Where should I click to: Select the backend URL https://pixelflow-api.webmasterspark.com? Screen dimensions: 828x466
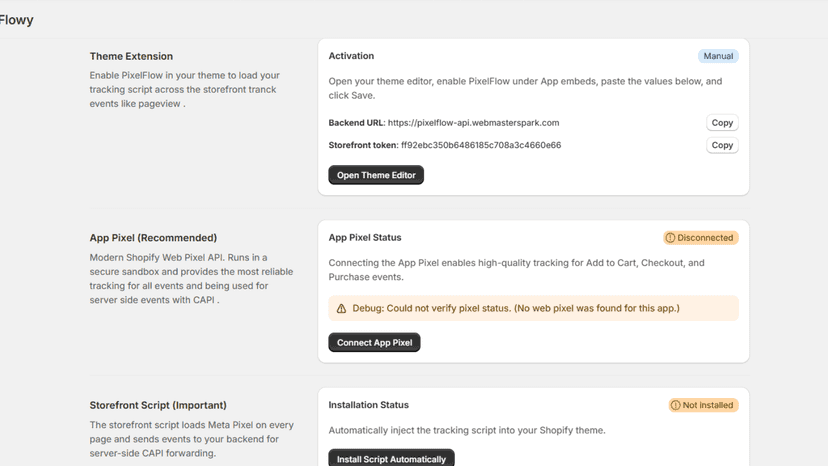474,123
